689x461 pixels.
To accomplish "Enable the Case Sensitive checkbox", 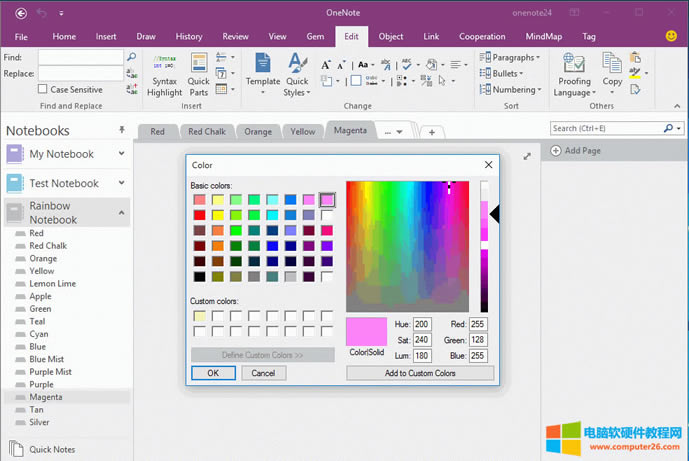I will pos(44,90).
